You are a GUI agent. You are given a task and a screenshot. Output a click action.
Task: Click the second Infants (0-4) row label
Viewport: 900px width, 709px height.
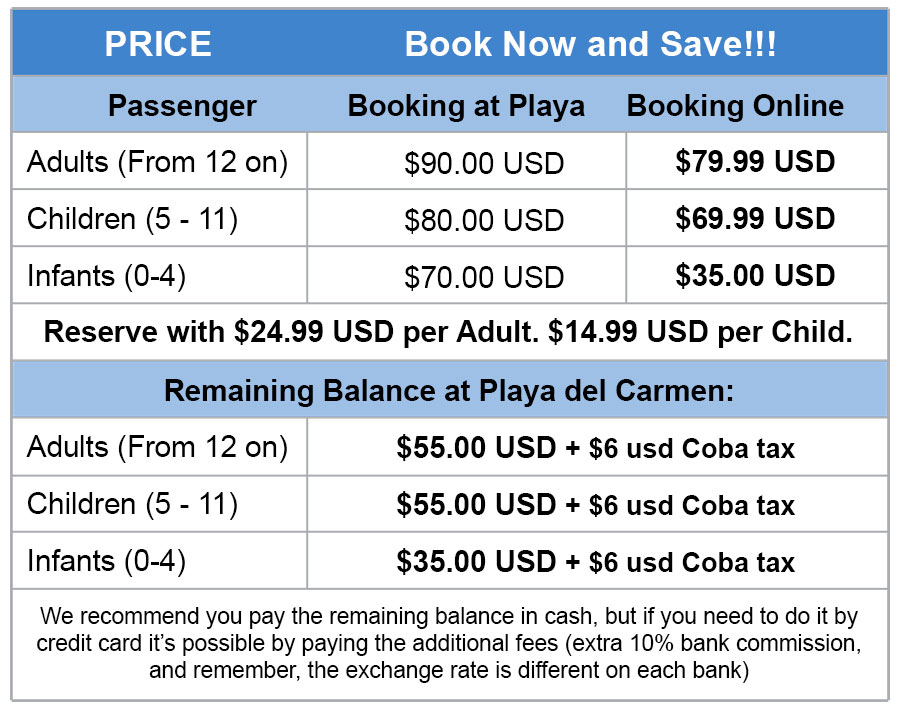coord(106,561)
